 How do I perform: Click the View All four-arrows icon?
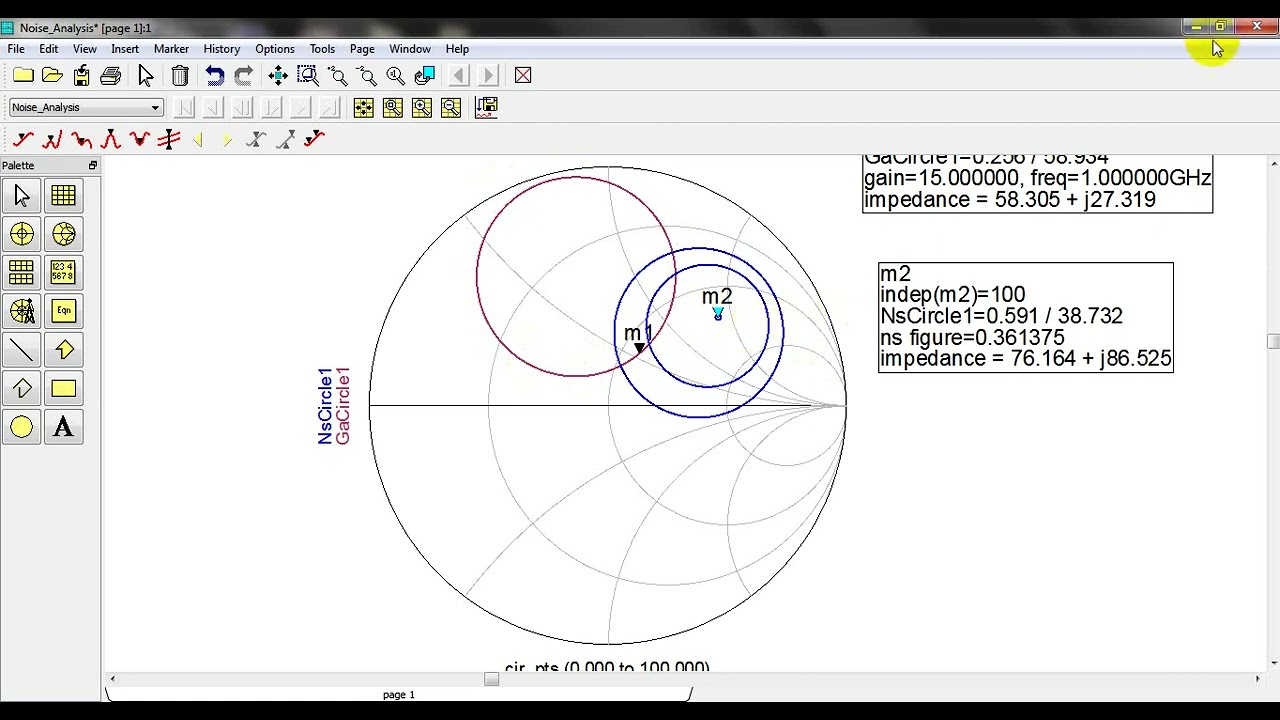click(x=278, y=76)
